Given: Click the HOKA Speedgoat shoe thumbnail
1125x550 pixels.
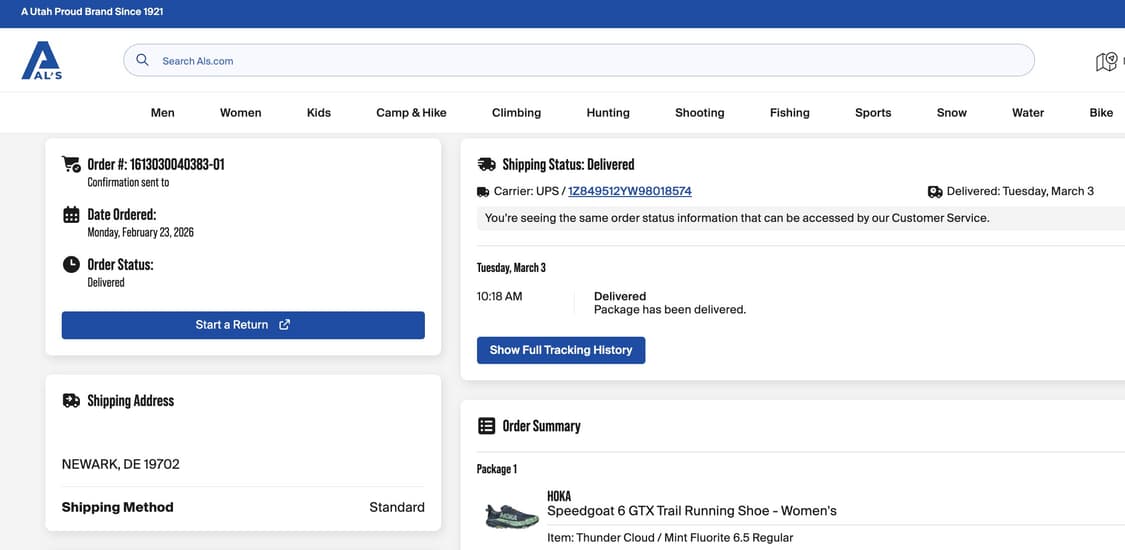Looking at the screenshot, I should pyautogui.click(x=511, y=516).
